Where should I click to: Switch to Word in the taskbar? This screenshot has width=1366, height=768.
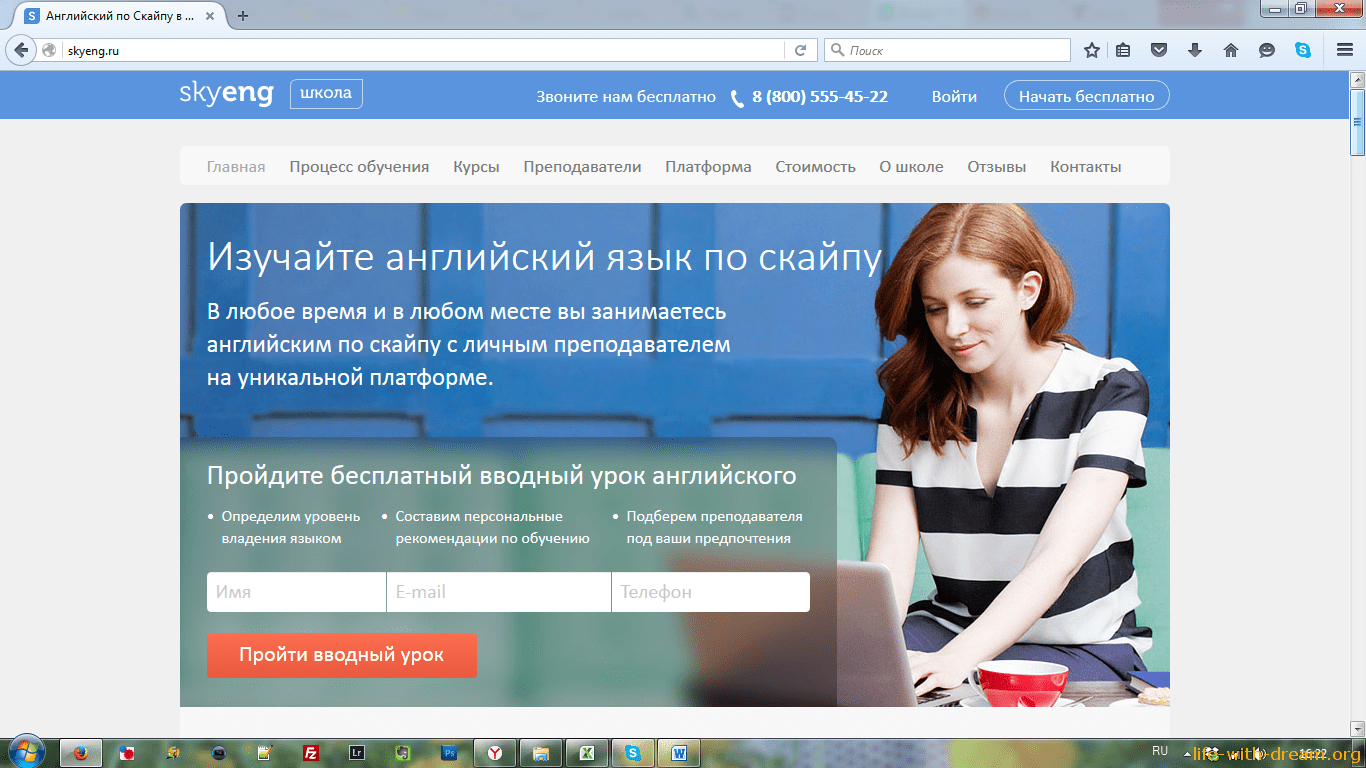(x=679, y=753)
